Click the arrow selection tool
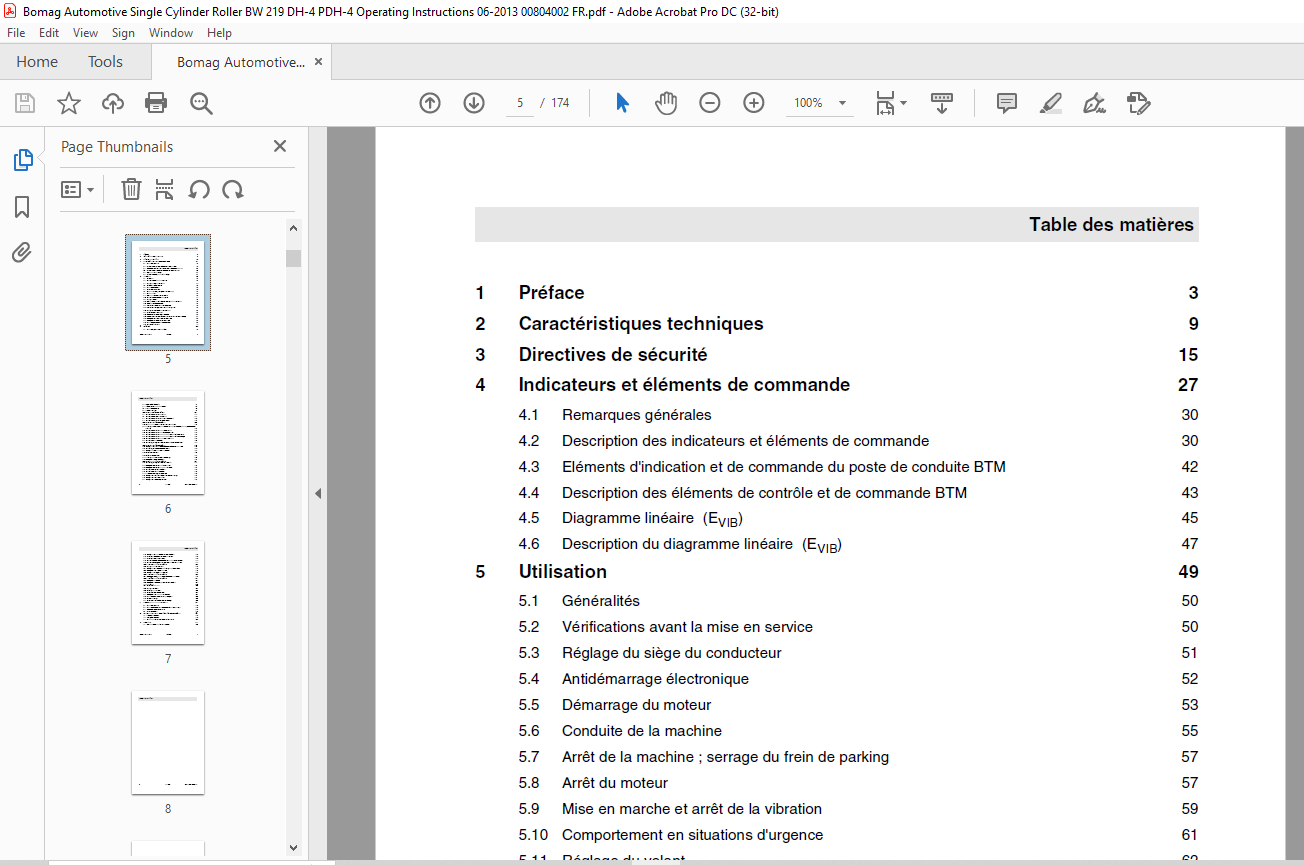The image size is (1304, 865). tap(622, 103)
